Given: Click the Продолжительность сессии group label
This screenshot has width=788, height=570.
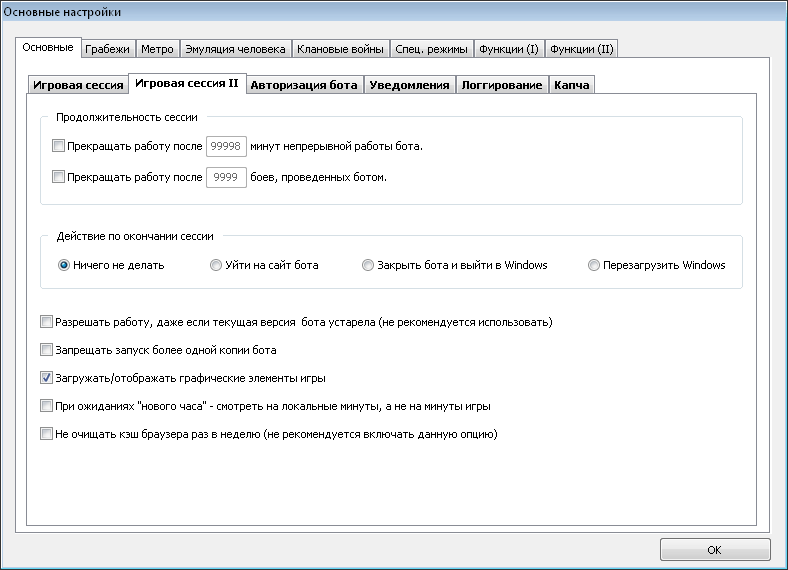Looking at the screenshot, I should click(127, 117).
